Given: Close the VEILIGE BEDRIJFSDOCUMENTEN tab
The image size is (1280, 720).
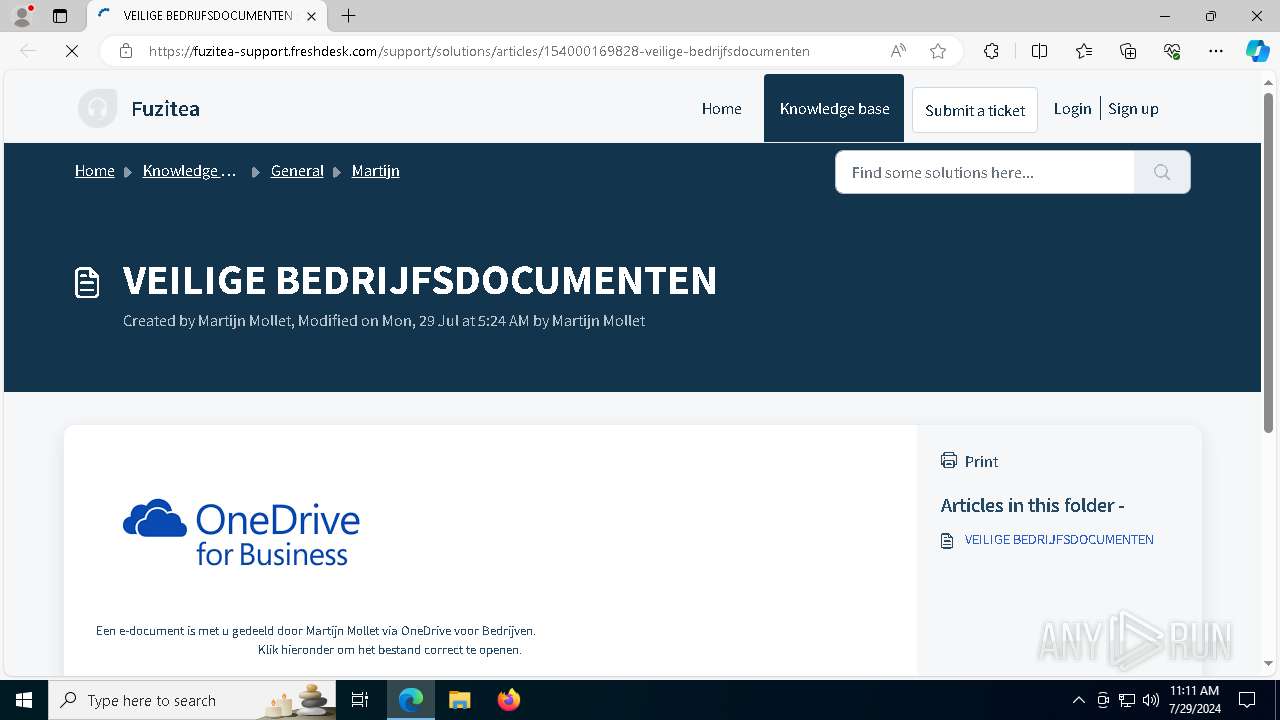Looking at the screenshot, I should [311, 16].
